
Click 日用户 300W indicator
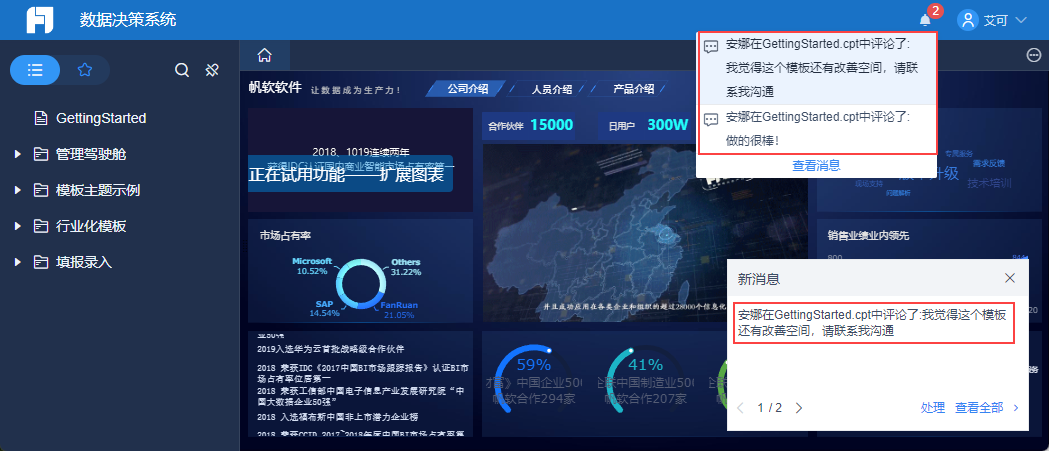(648, 124)
